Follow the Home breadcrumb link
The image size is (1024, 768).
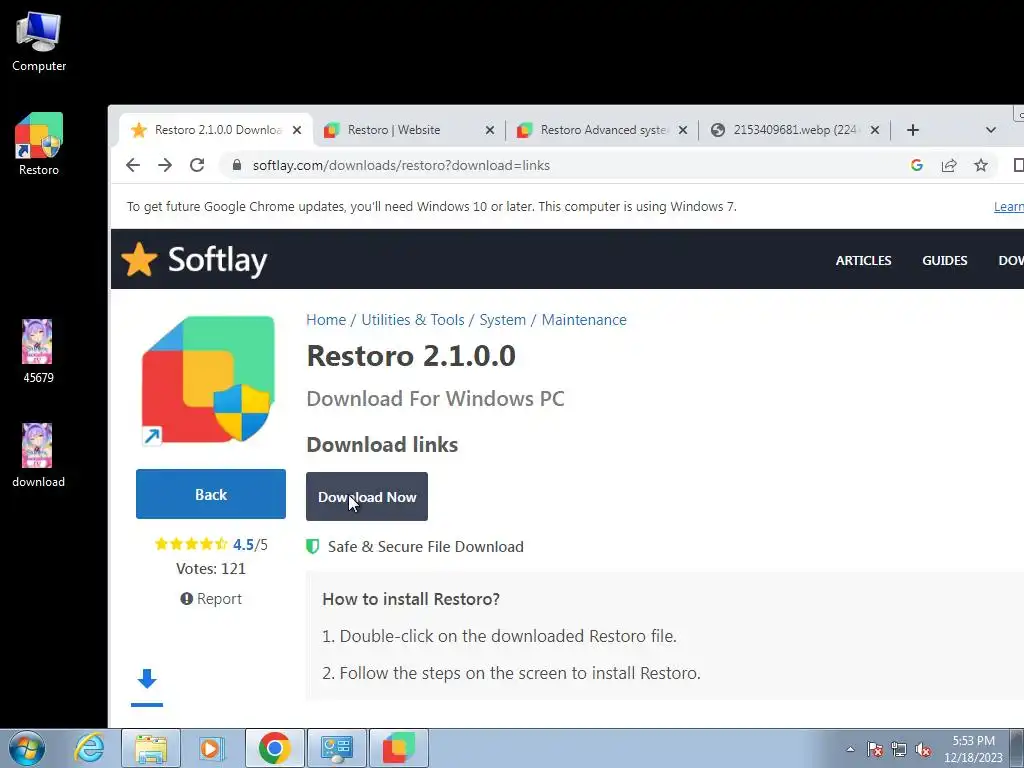point(326,319)
